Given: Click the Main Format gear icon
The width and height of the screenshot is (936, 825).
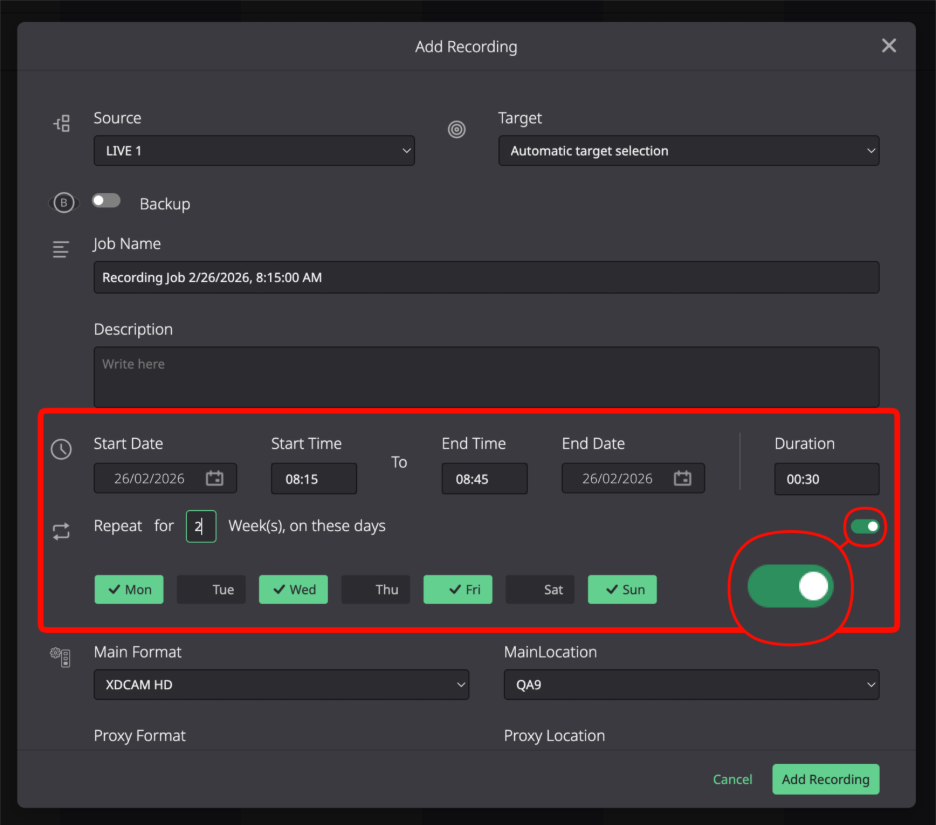Looking at the screenshot, I should tap(60, 657).
